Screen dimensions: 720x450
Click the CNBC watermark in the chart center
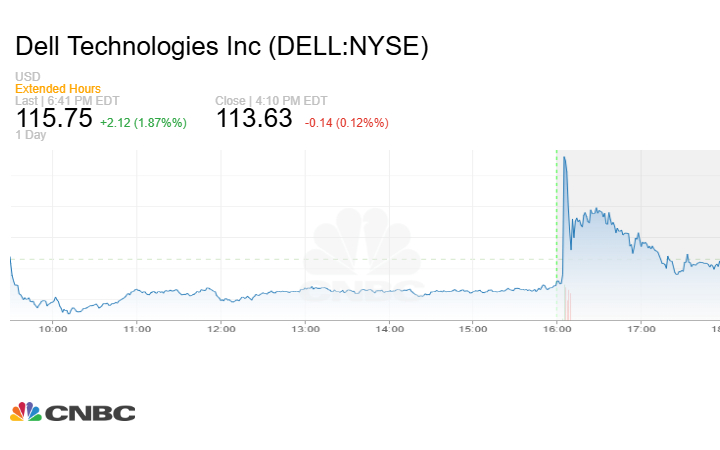(361, 256)
